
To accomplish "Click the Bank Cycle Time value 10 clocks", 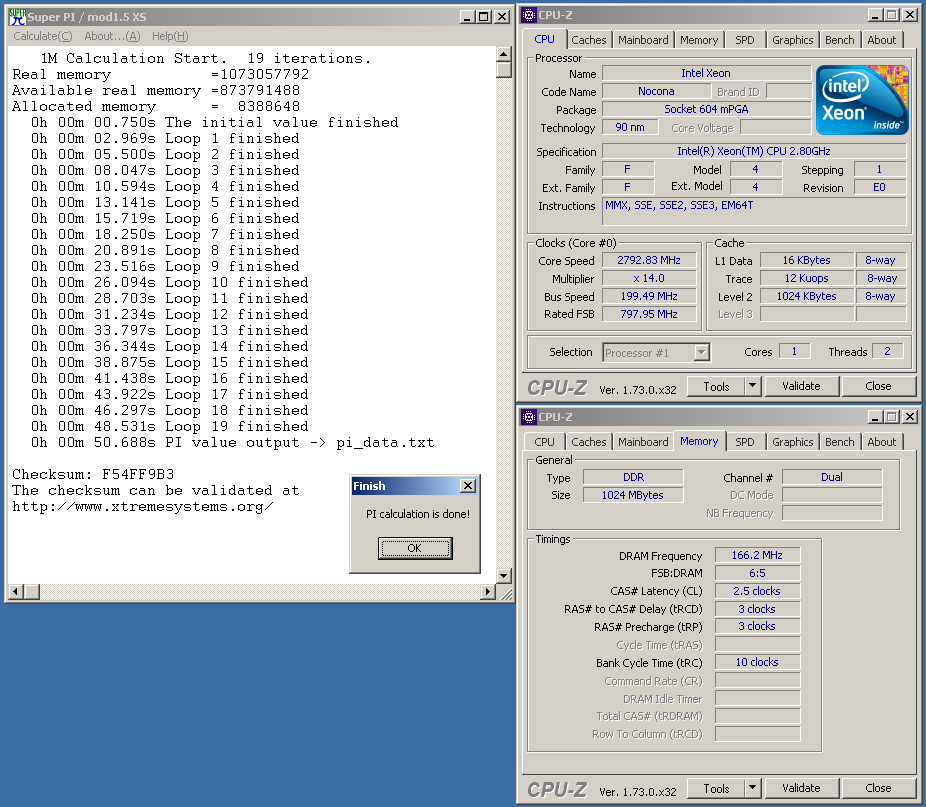I will point(757,662).
